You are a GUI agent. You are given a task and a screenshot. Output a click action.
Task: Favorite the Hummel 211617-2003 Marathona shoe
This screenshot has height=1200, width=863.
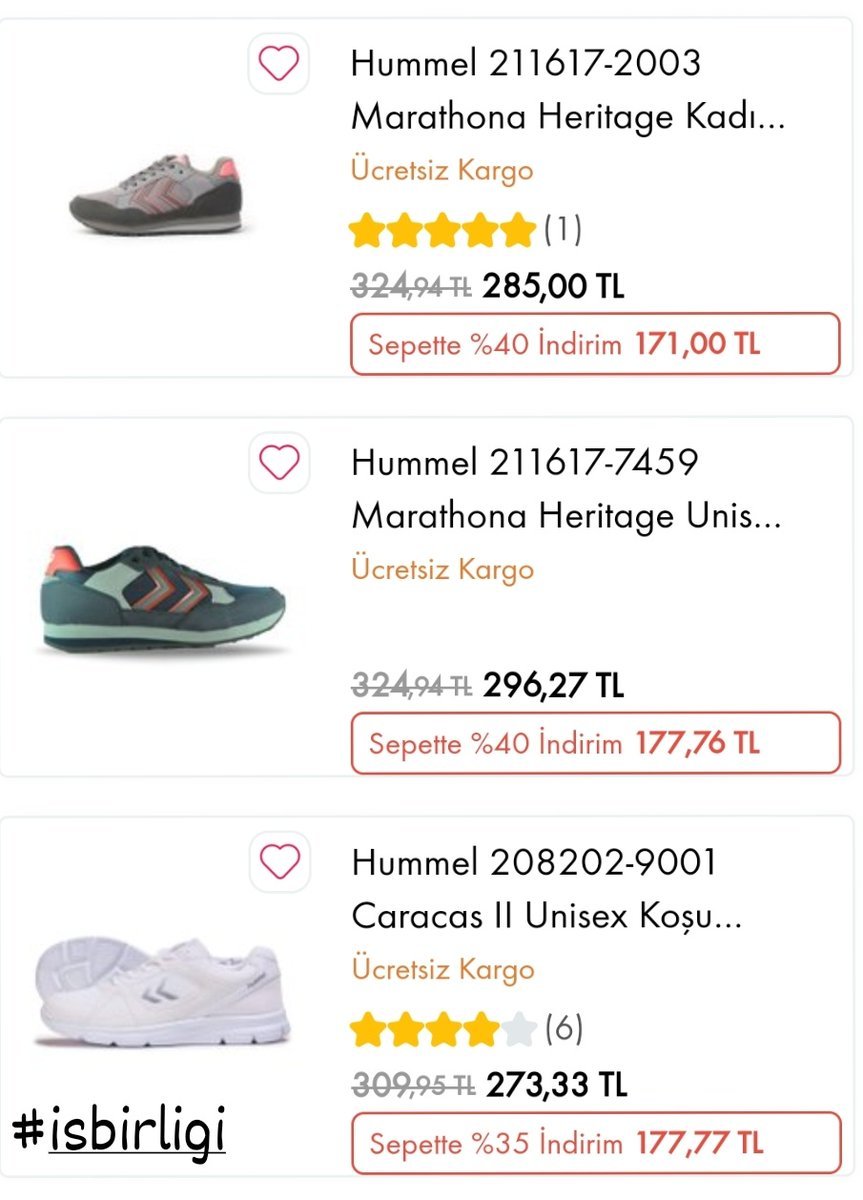[278, 65]
